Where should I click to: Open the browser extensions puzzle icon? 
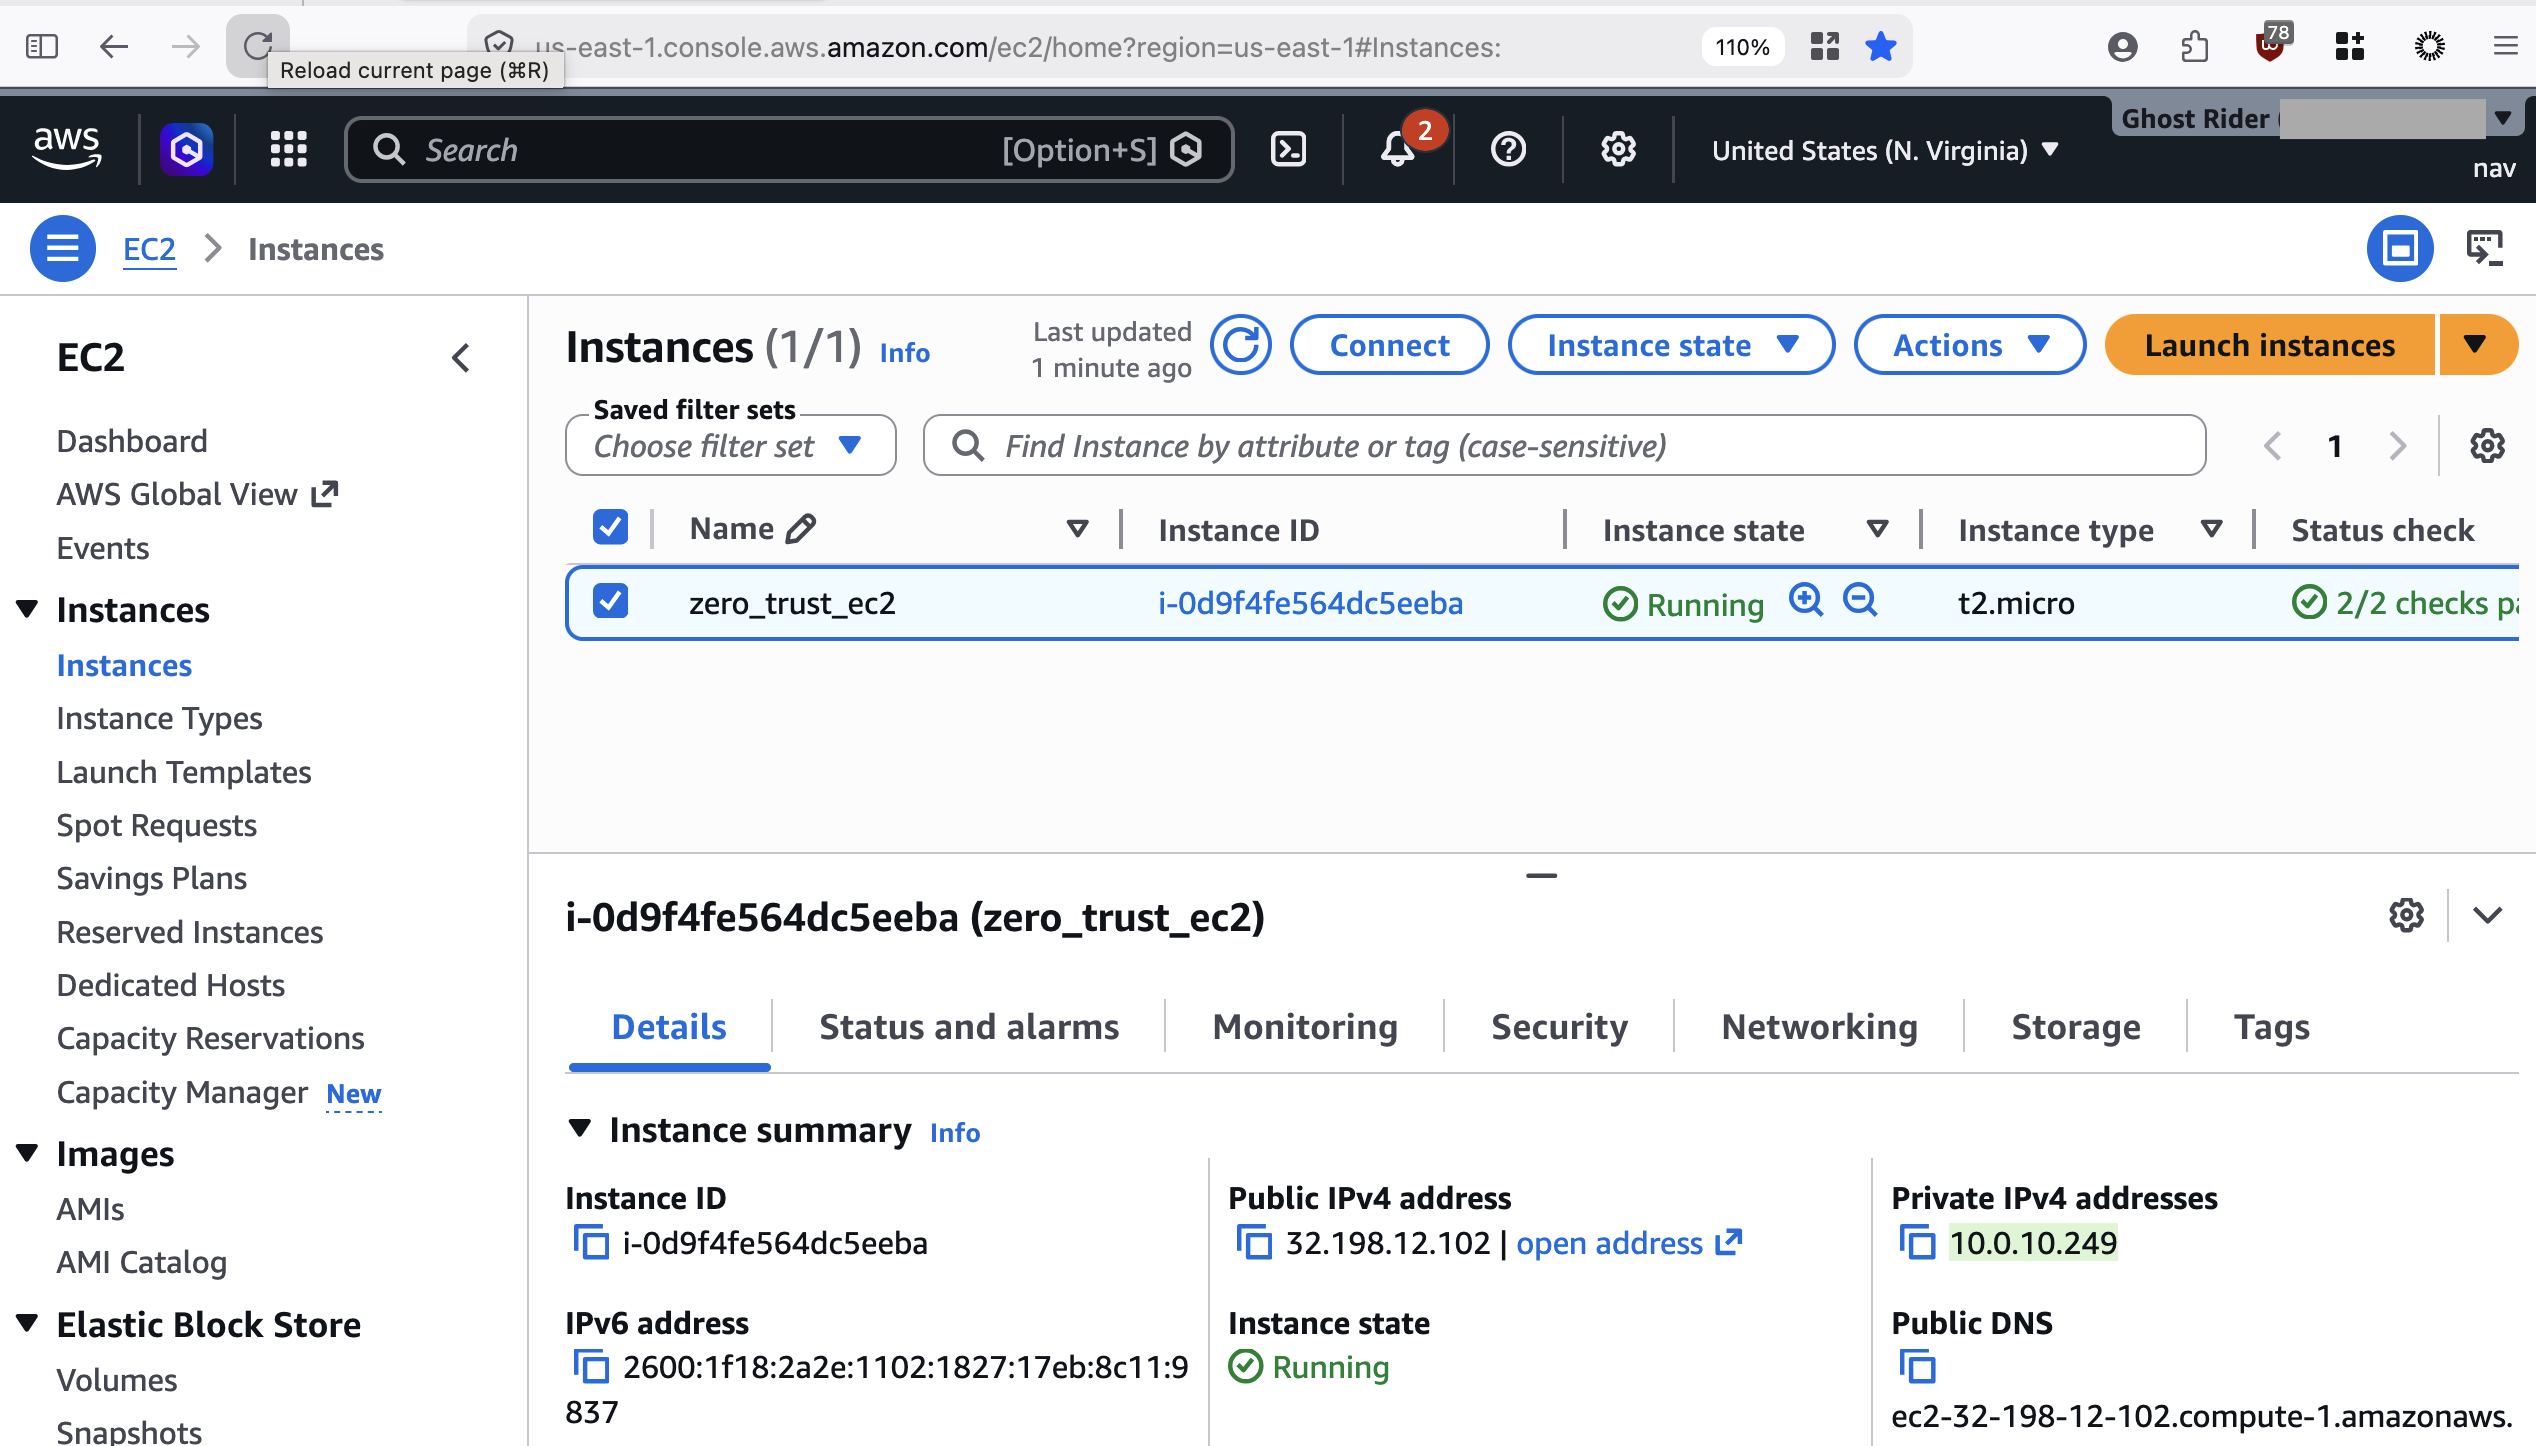click(2195, 46)
